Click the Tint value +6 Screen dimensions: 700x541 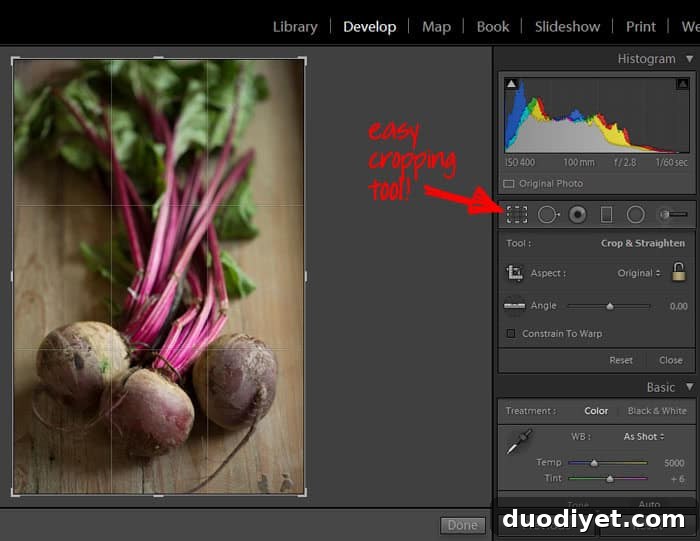click(x=678, y=479)
